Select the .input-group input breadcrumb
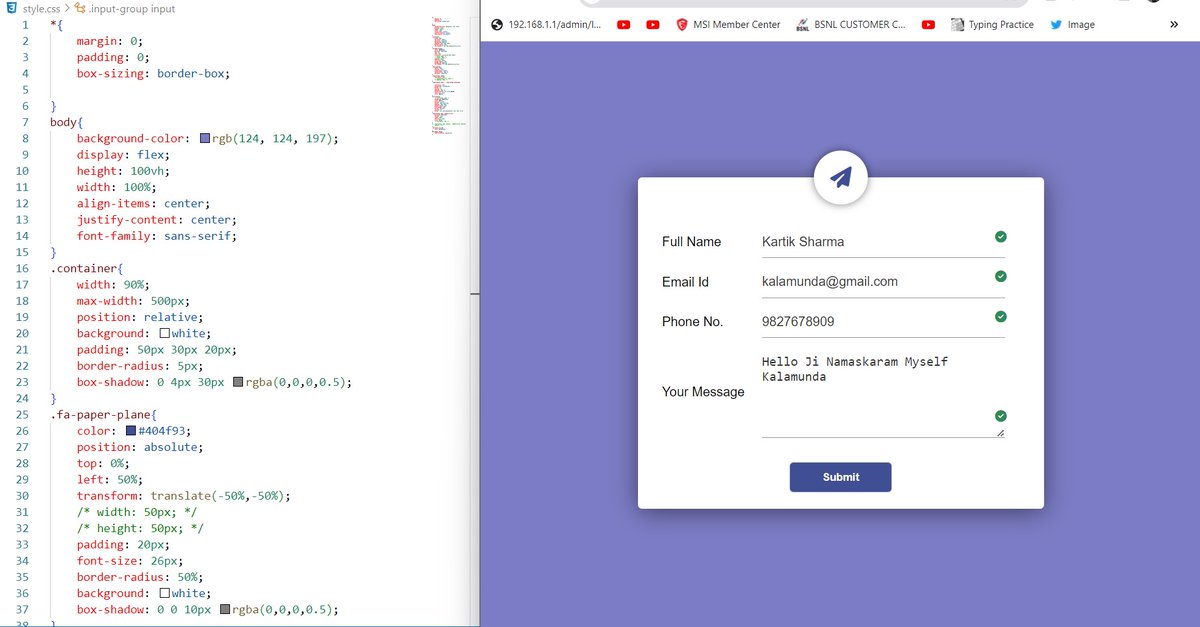 point(132,8)
